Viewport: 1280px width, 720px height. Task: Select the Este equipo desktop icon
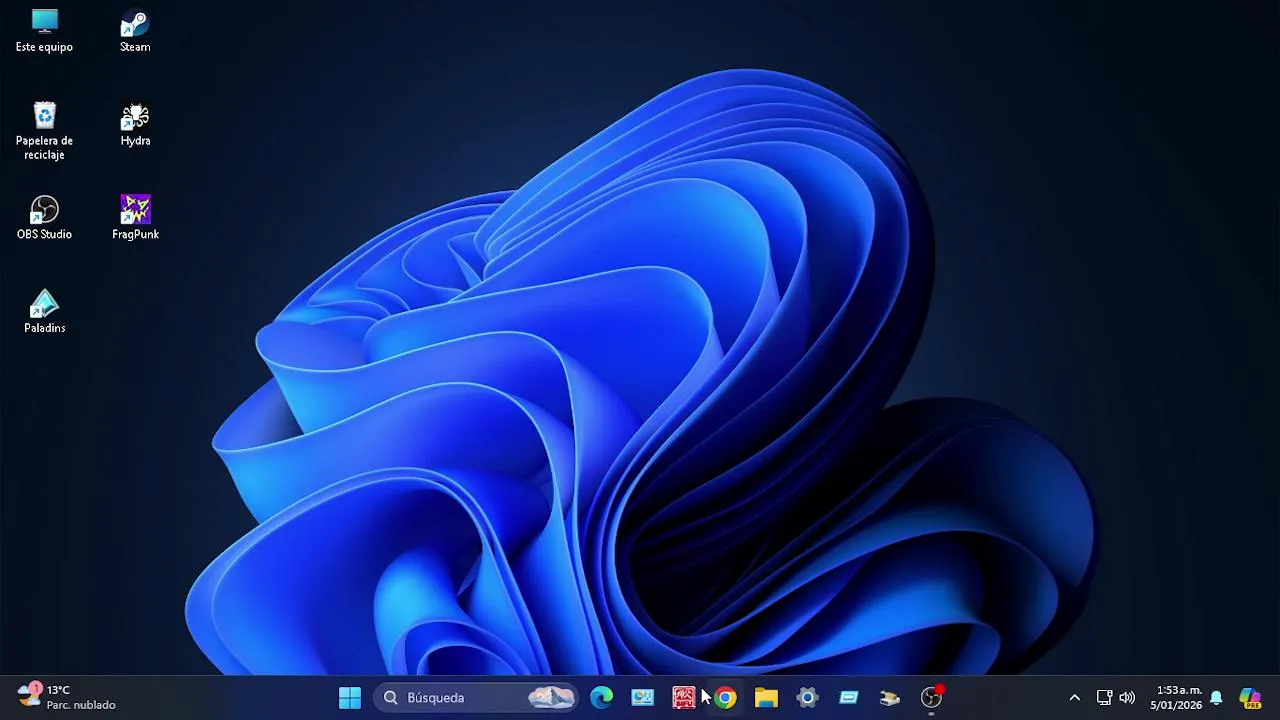[x=44, y=31]
